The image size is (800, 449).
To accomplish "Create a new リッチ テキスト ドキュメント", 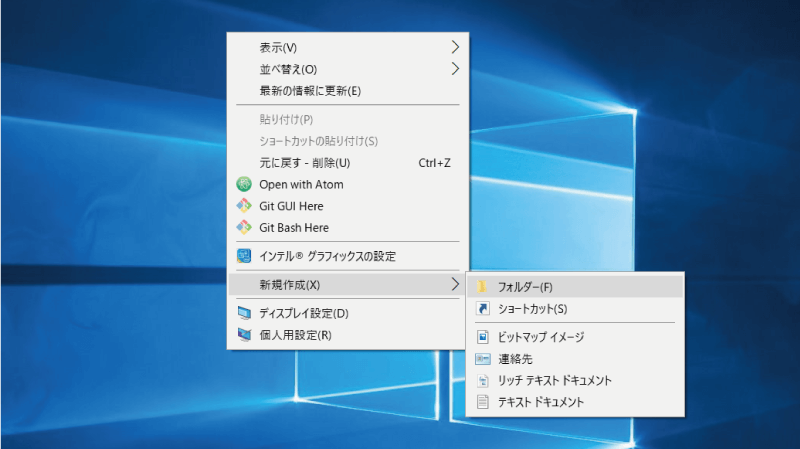I will 575,380.
